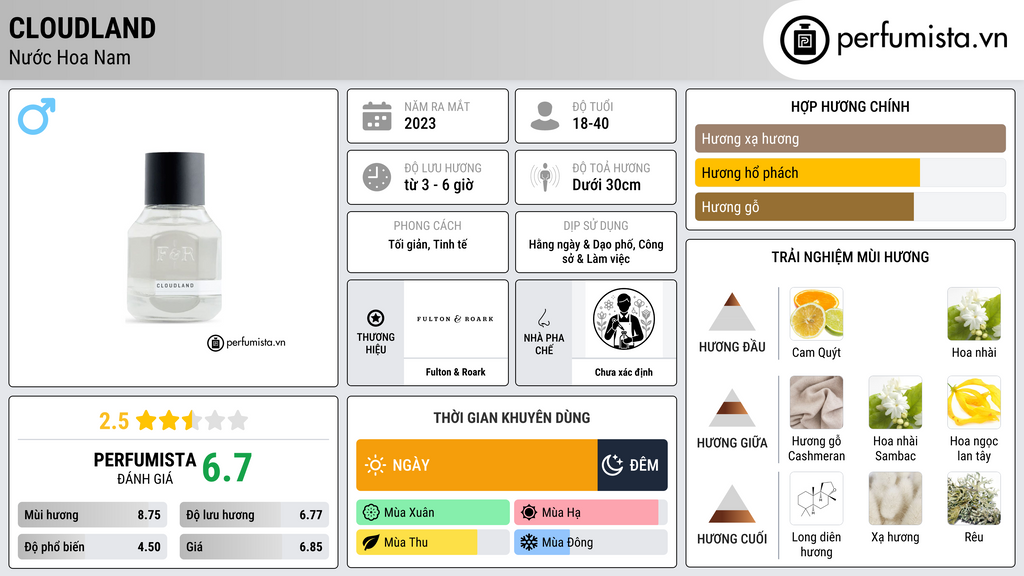This screenshot has height=576, width=1024.
Task: Click the Hương gỗ accord bar
Action: (850, 207)
